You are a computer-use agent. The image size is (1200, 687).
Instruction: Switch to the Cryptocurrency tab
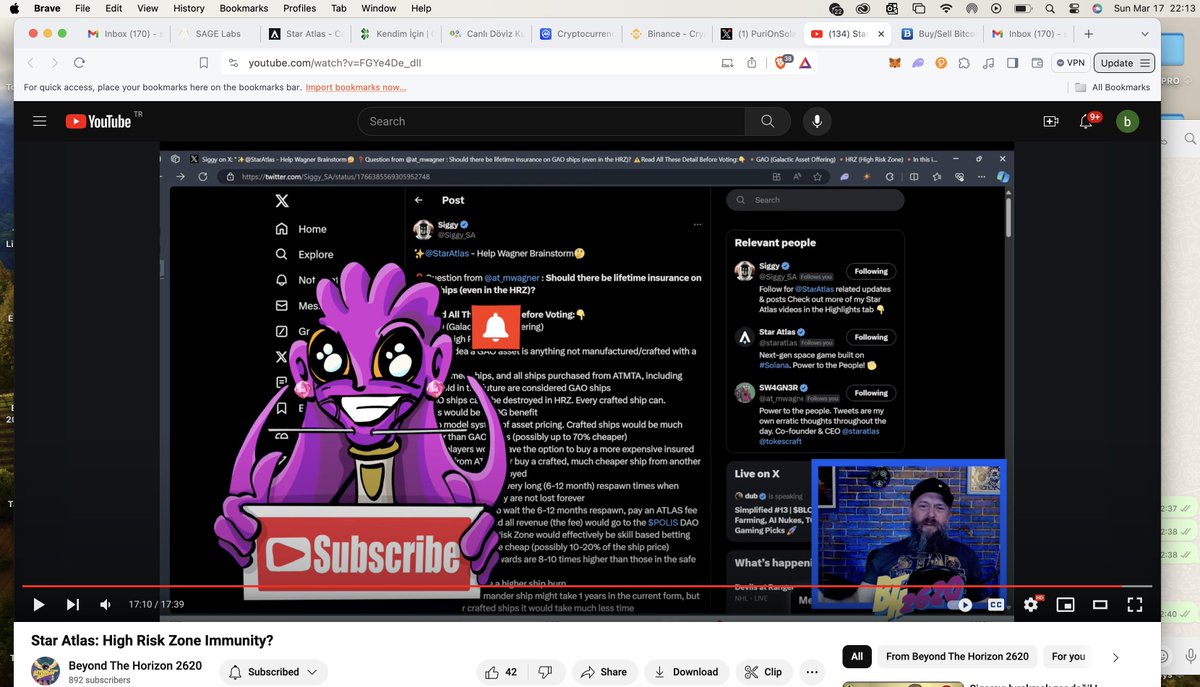click(x=578, y=33)
